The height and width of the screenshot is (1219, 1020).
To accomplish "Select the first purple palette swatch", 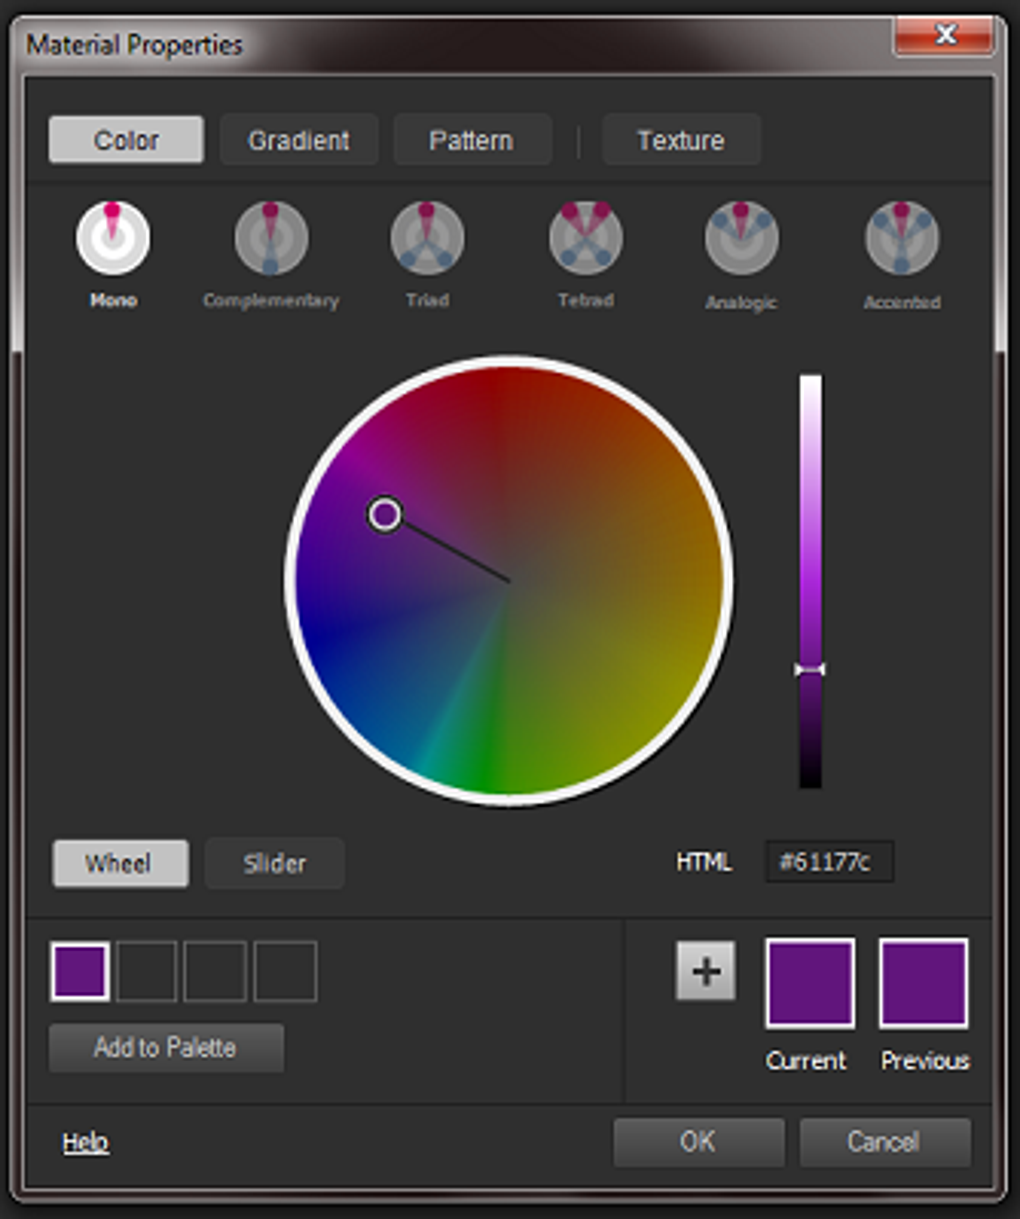I will (80, 971).
